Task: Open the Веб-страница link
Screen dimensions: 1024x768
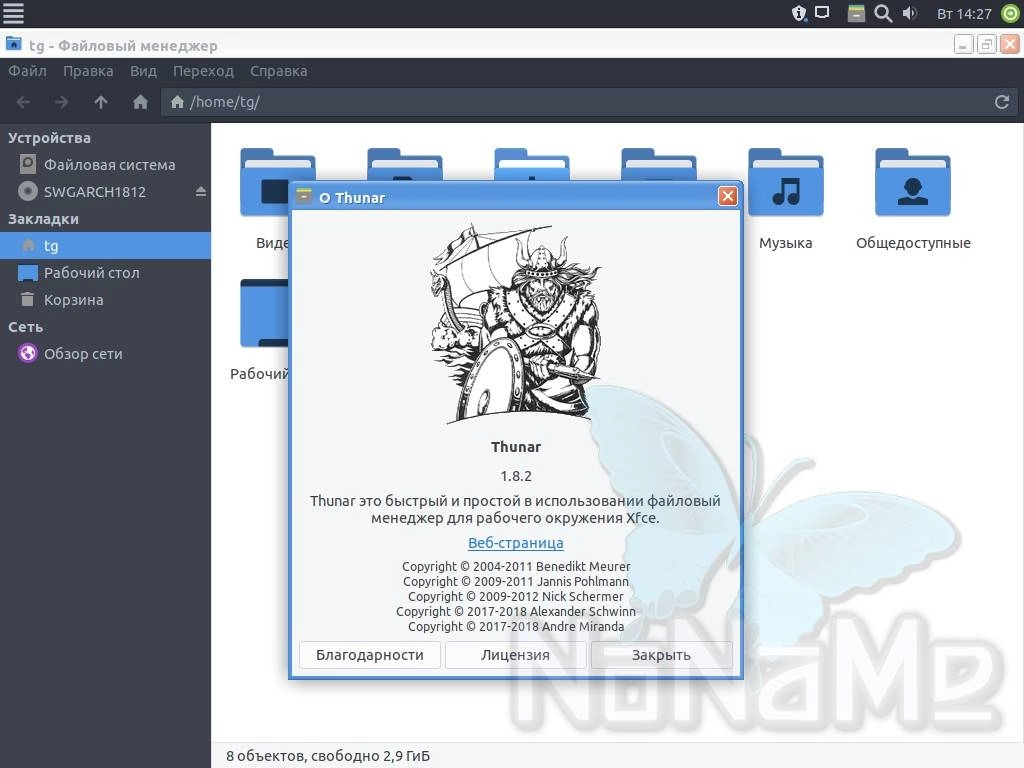Action: [x=516, y=543]
